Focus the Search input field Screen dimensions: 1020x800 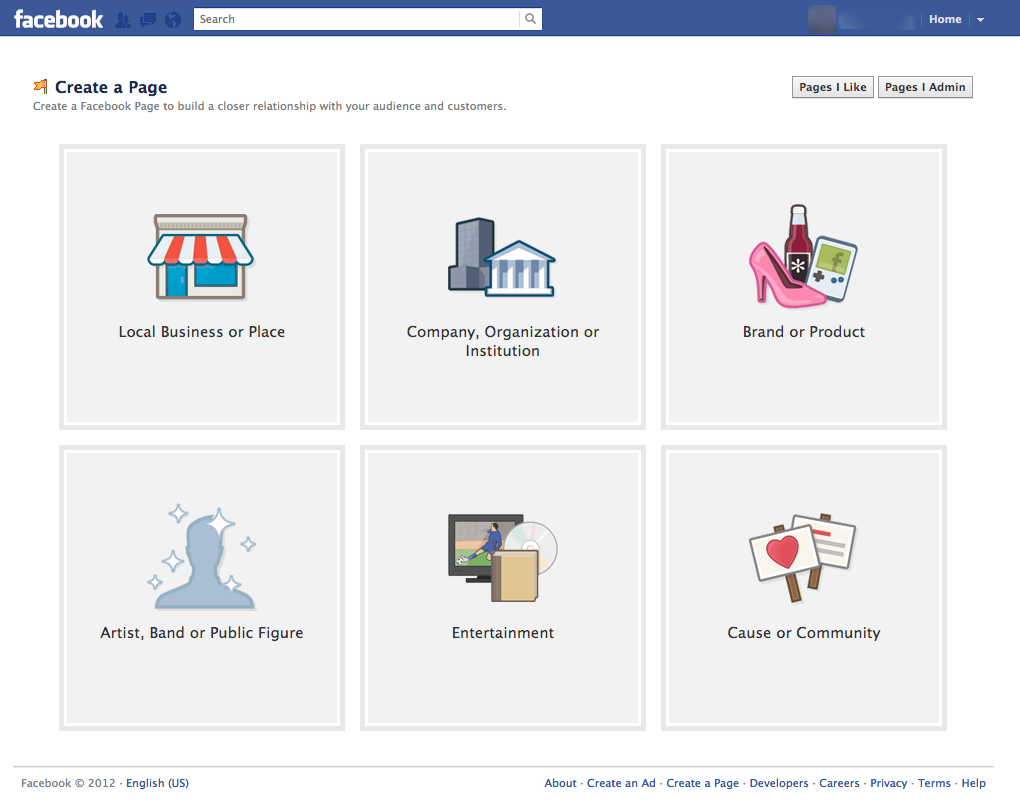[356, 19]
